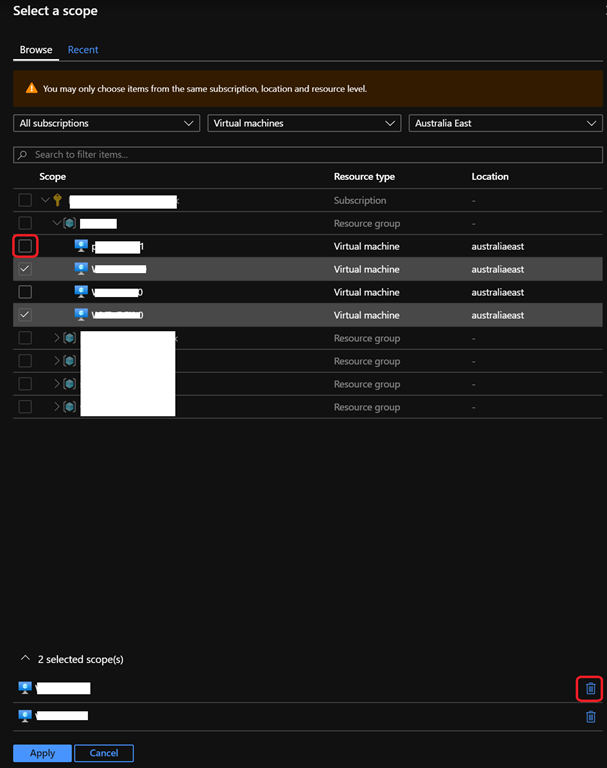Click the third collapsed resource group's cube icon

[x=70, y=384]
